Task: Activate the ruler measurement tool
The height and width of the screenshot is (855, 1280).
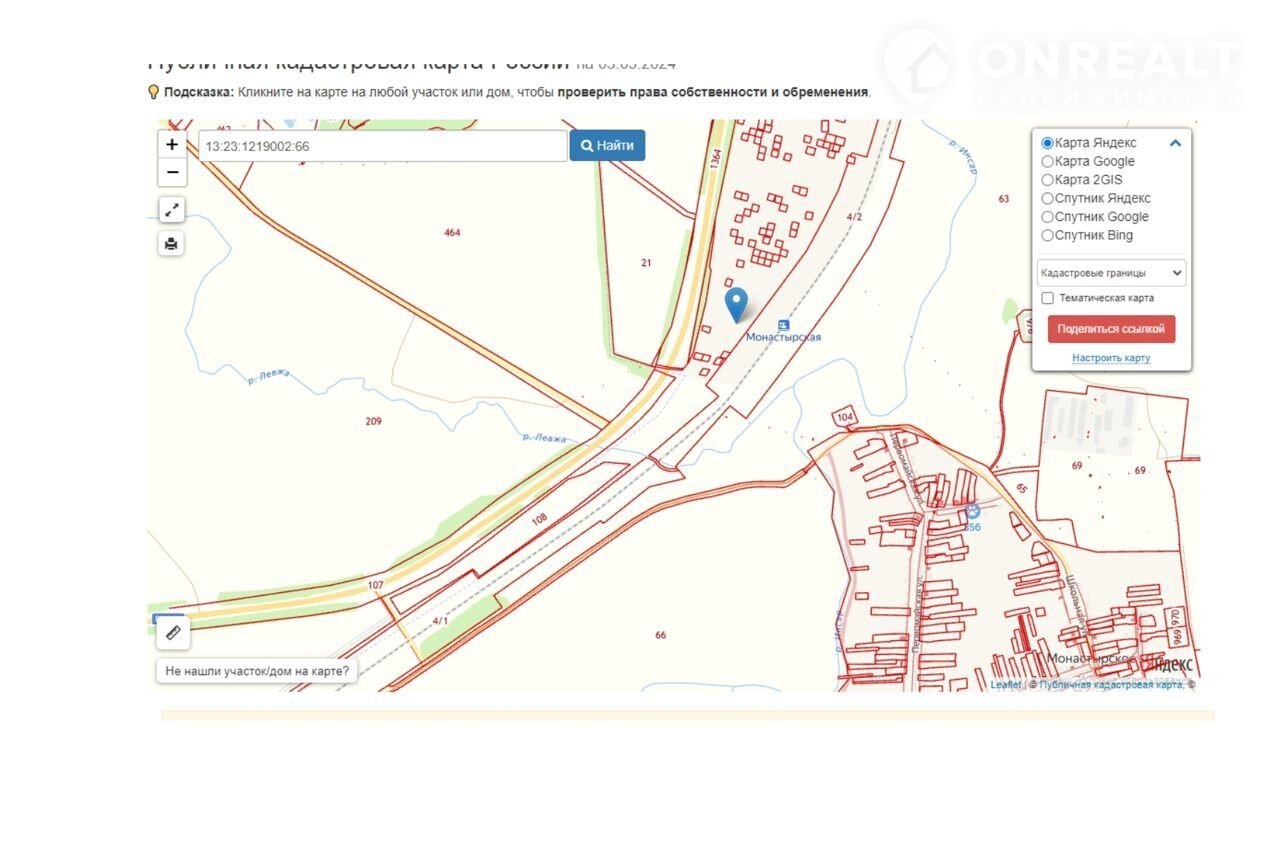Action: click(x=173, y=633)
